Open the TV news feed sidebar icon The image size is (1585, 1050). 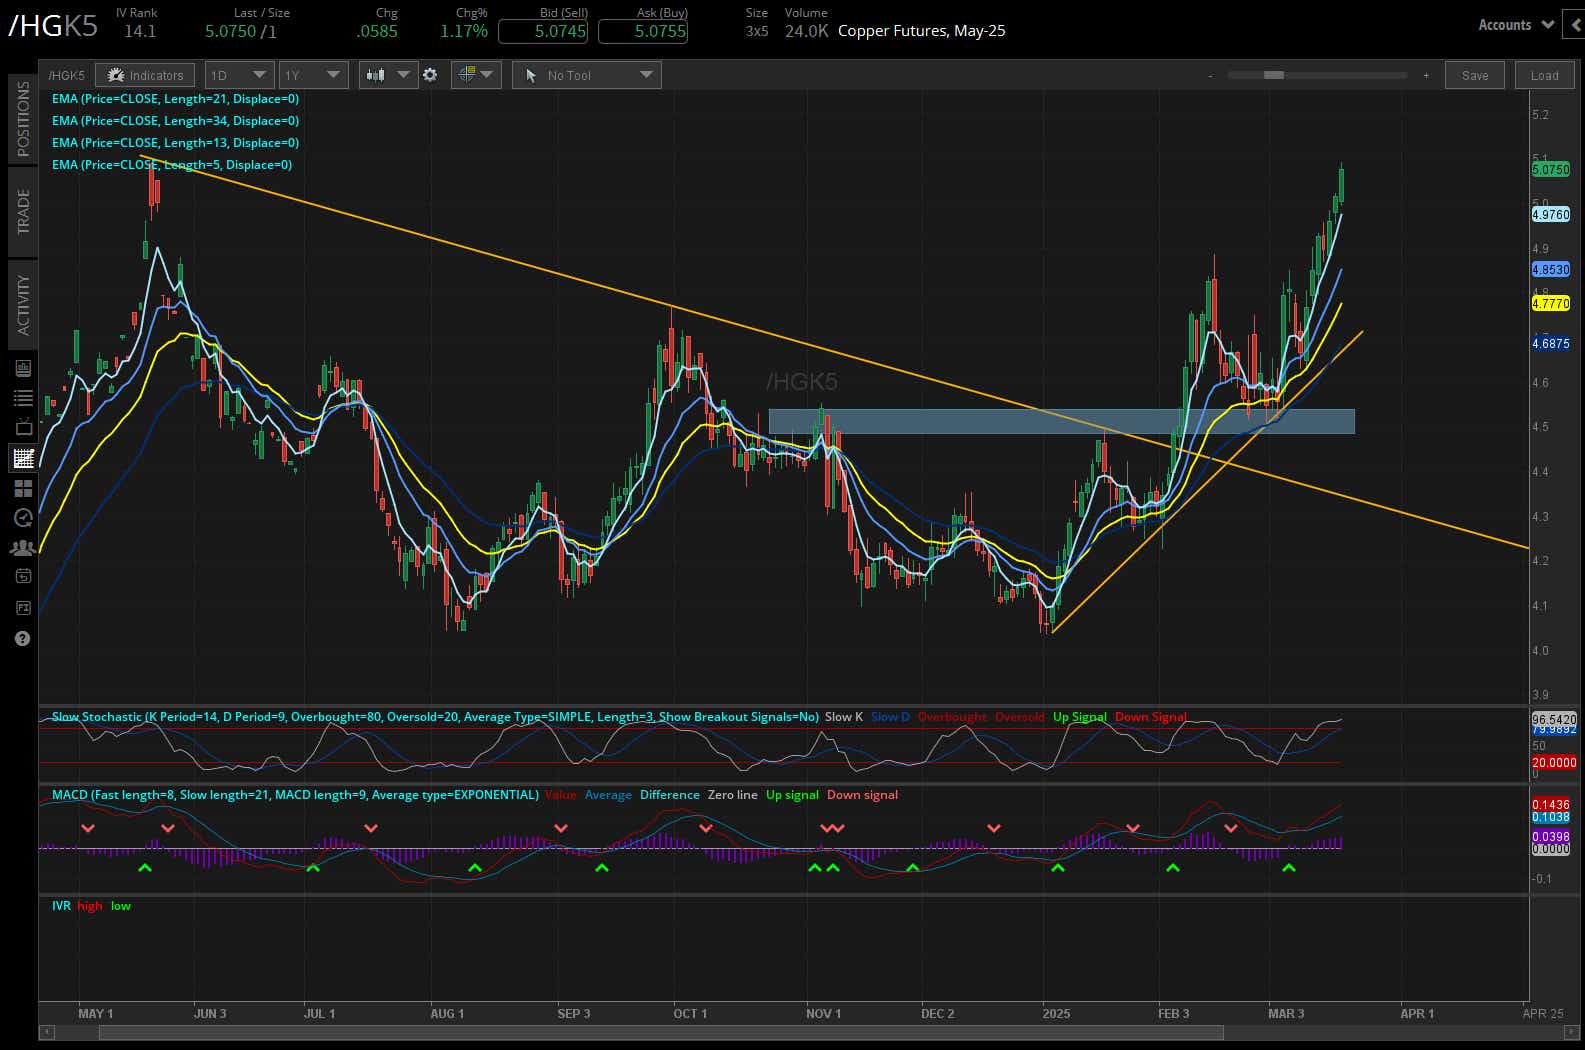23,428
